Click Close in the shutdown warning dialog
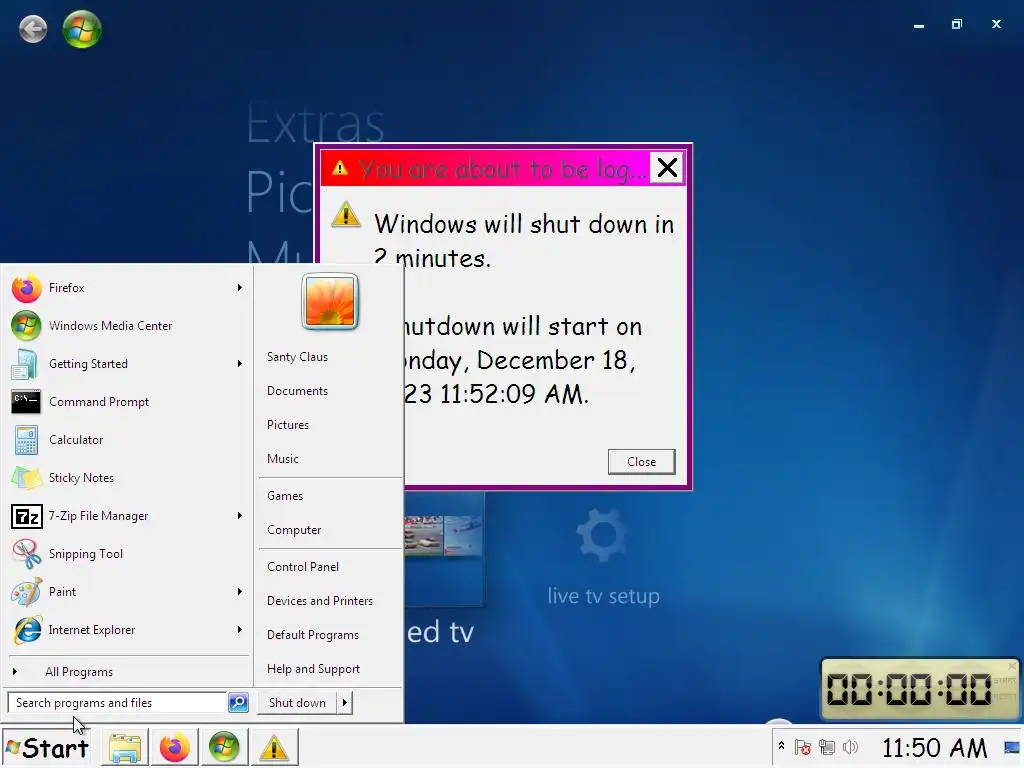The image size is (1024, 768). click(641, 462)
